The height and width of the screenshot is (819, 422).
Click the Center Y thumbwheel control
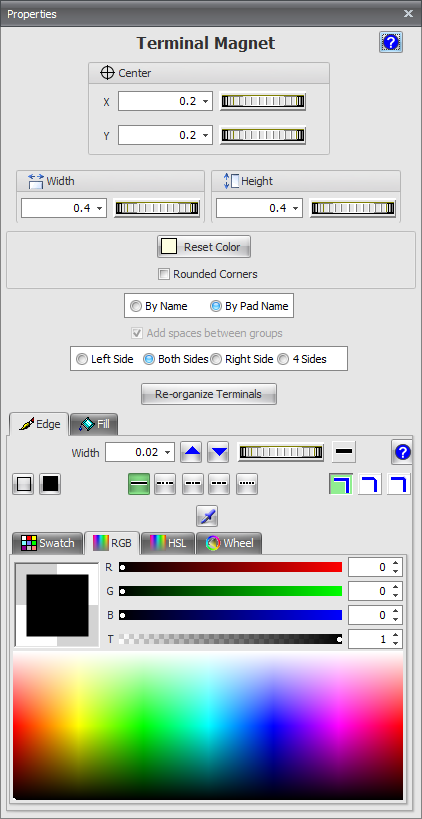coord(263,135)
